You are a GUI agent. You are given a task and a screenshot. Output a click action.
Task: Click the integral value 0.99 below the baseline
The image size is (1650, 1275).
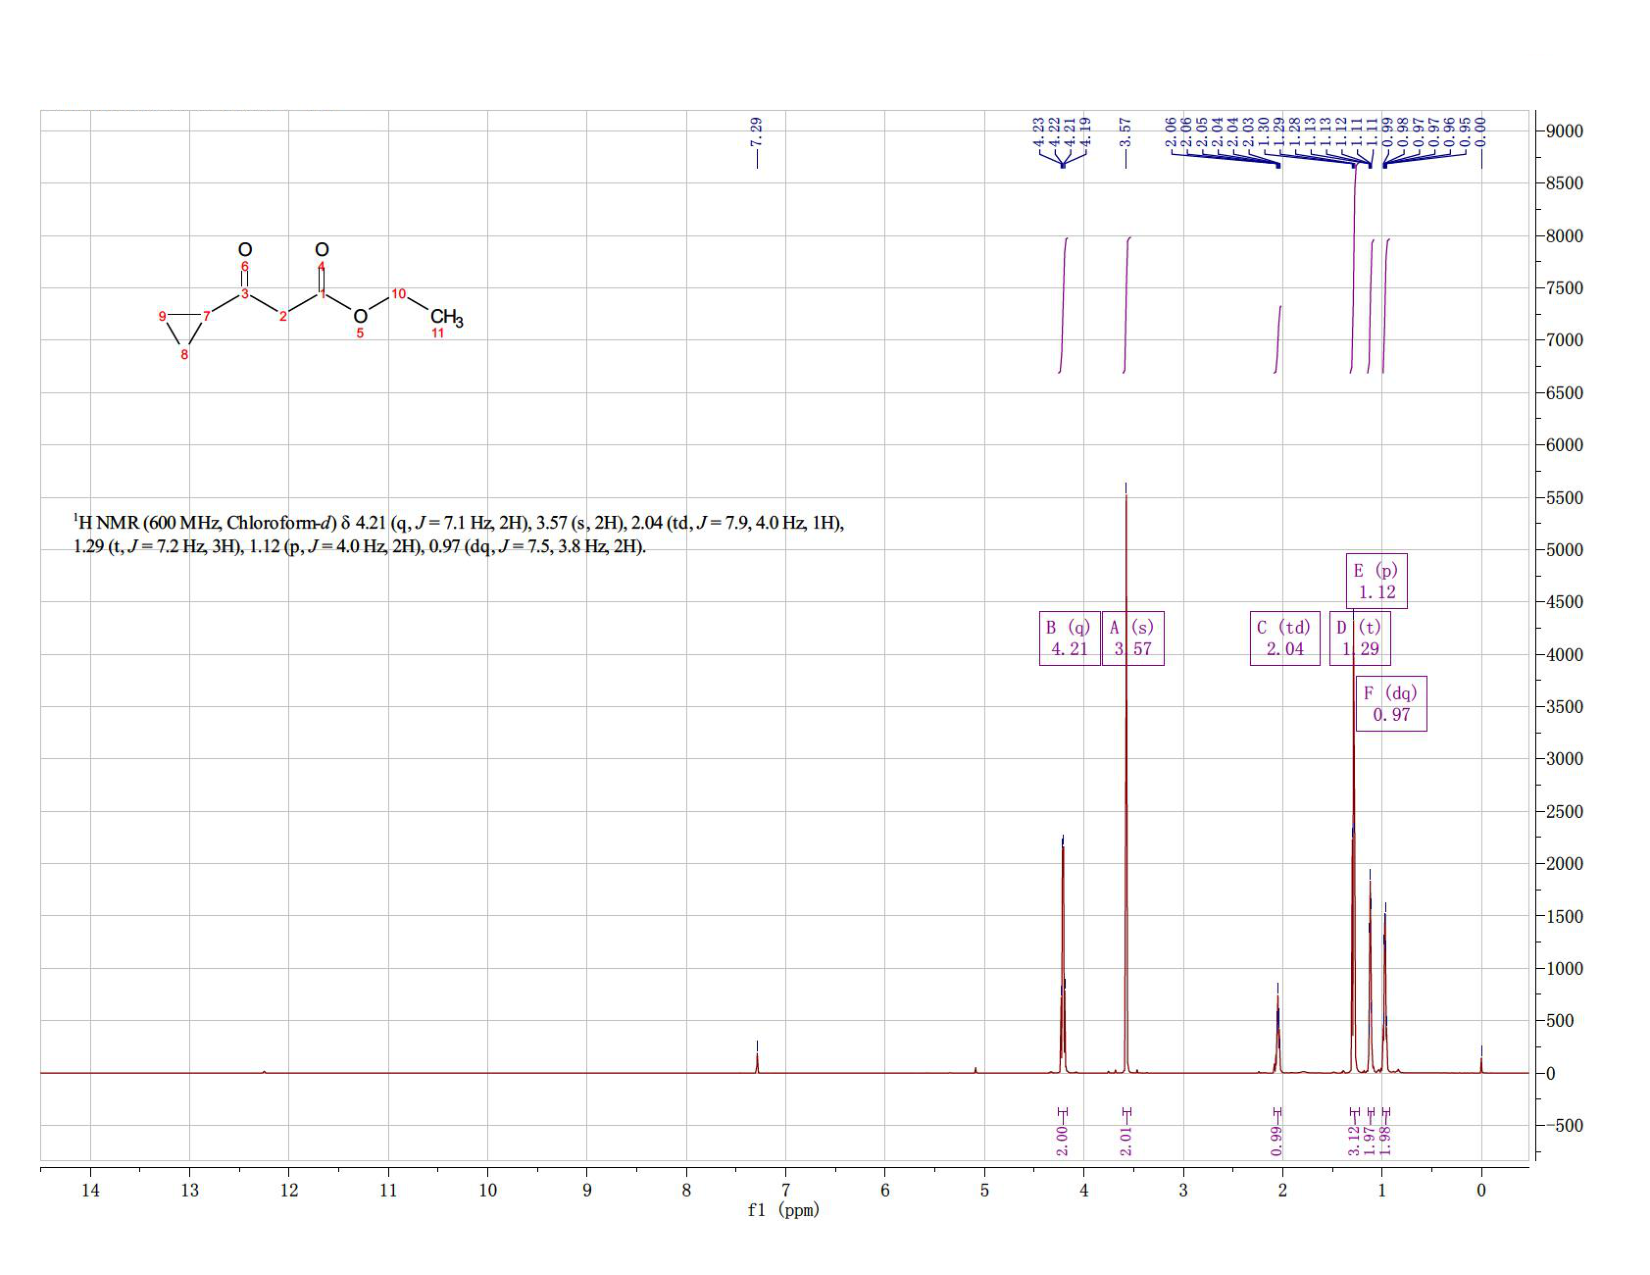point(1277,1141)
